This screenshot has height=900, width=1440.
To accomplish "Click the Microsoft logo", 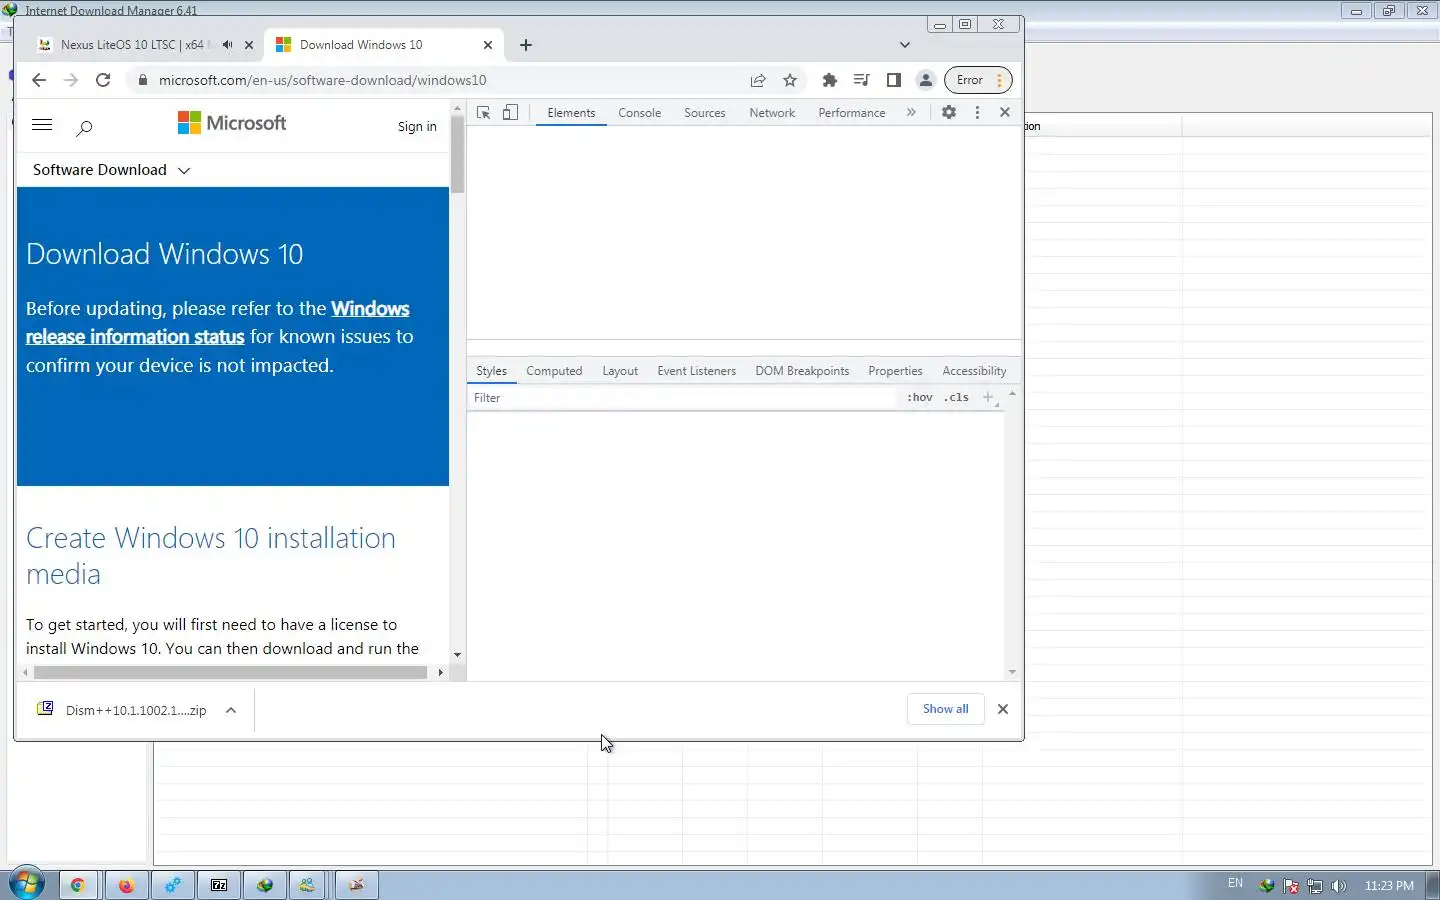I will [x=232, y=123].
